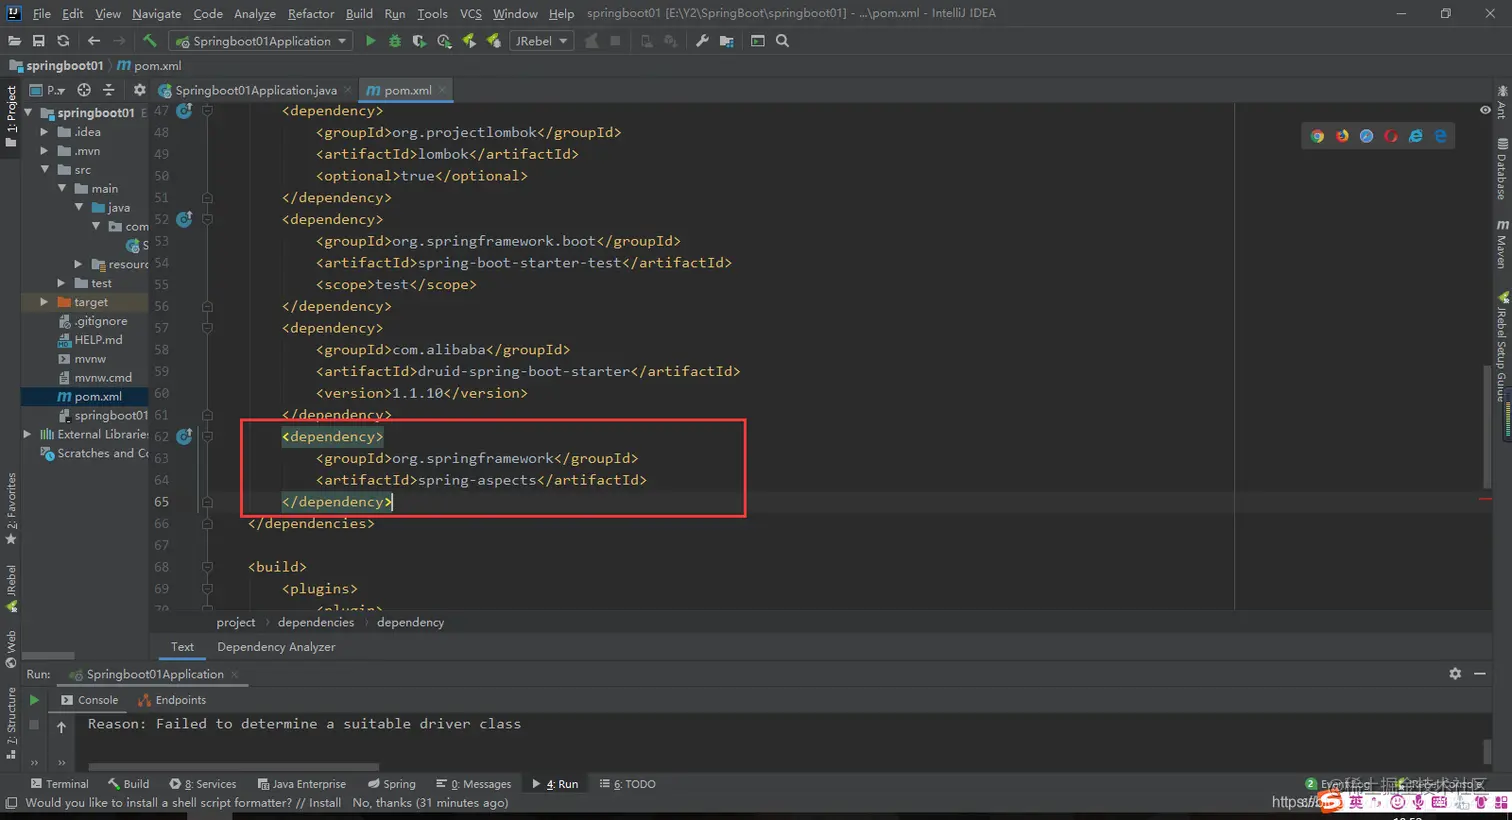Open preview in Chrome browser icon

(1317, 136)
